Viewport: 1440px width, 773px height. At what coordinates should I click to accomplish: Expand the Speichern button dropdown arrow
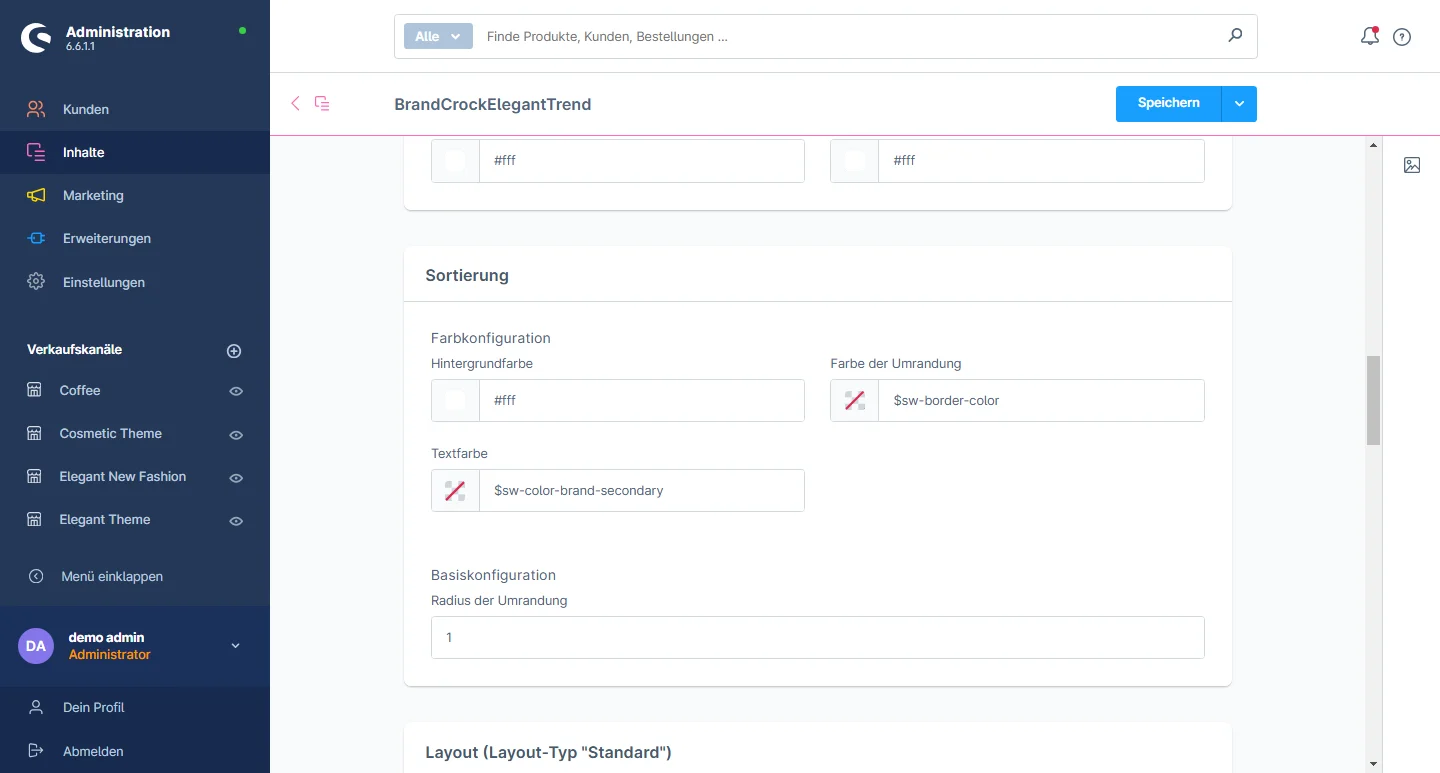point(1239,104)
